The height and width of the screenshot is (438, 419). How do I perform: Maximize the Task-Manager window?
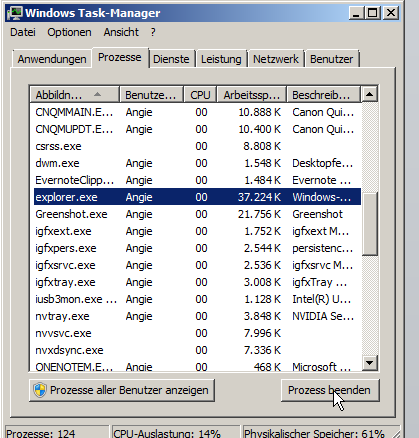(372, 13)
